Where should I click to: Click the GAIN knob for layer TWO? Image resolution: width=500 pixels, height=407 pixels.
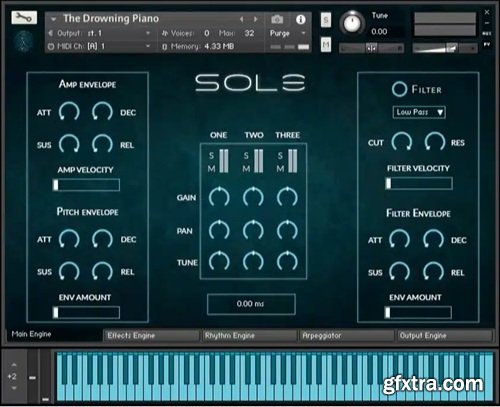253,197
